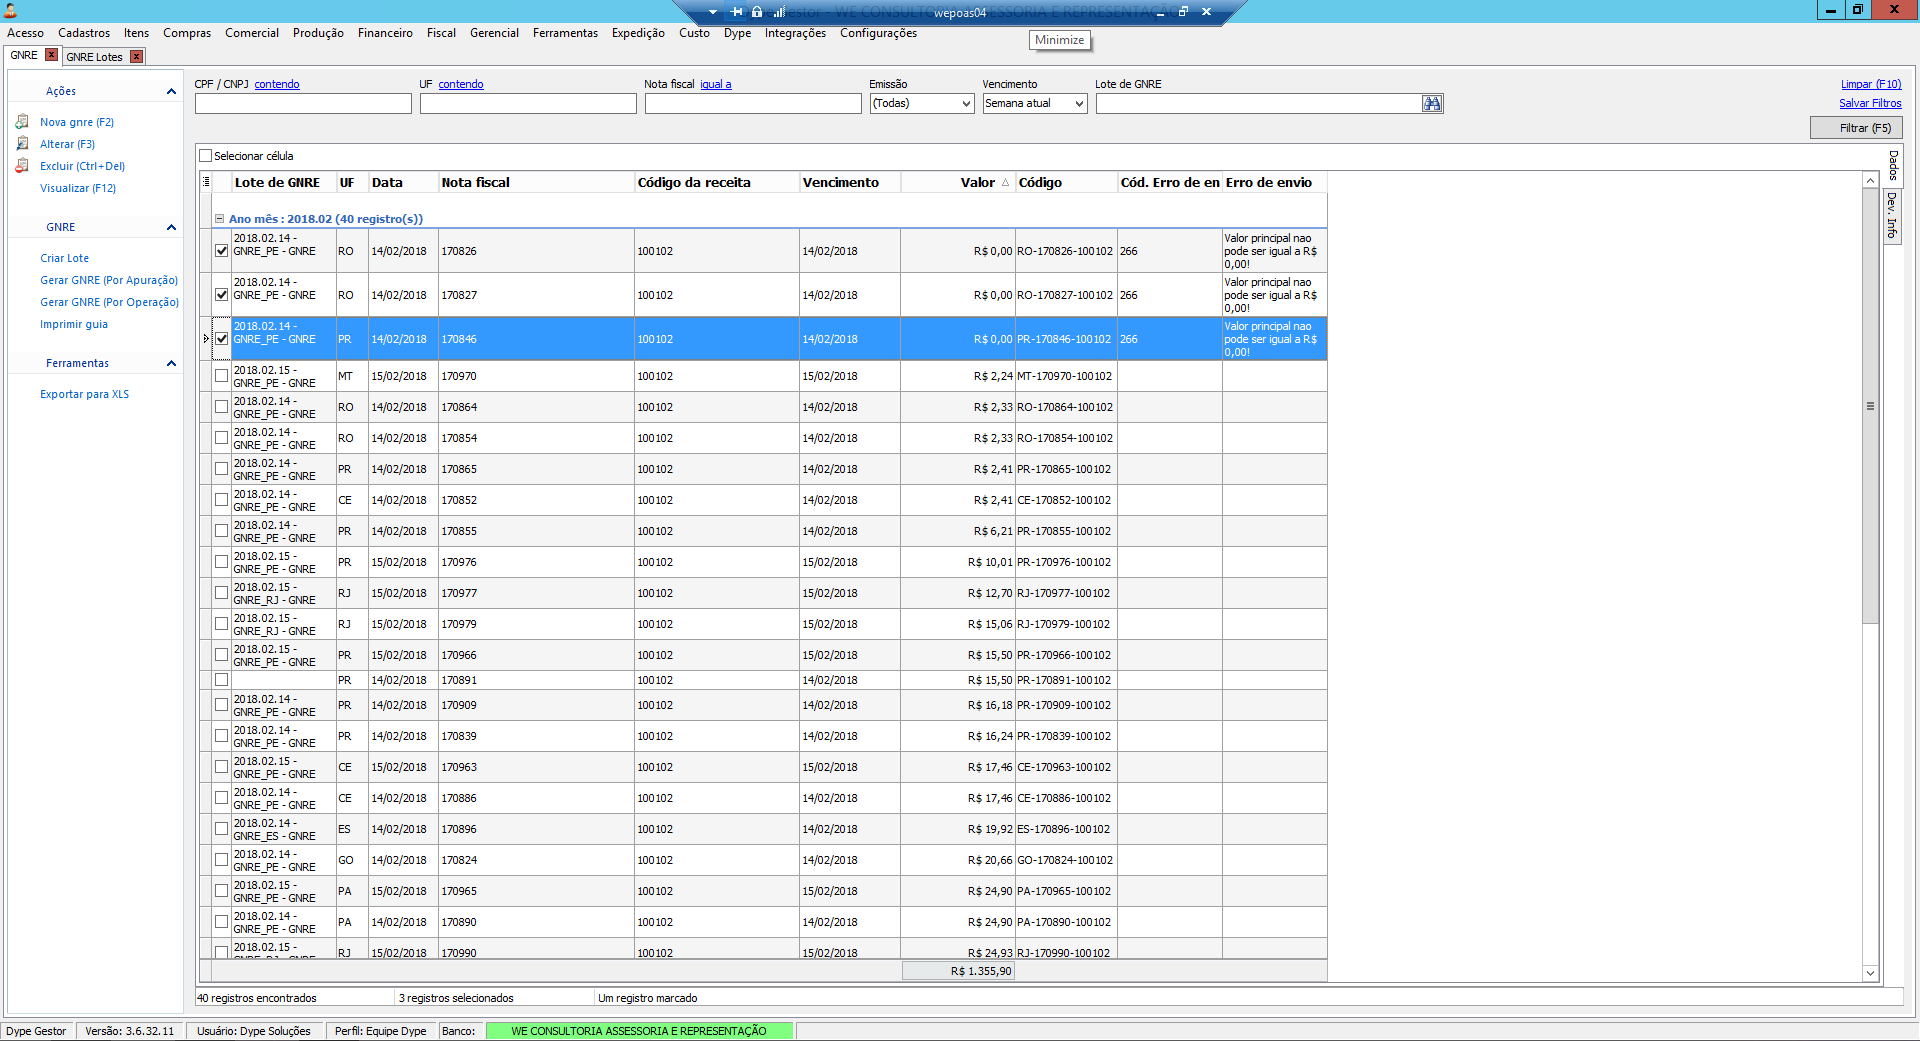Viewport: 1920px width, 1041px height.
Task: Collapse the GNRE sidebar section
Action: pos(171,227)
